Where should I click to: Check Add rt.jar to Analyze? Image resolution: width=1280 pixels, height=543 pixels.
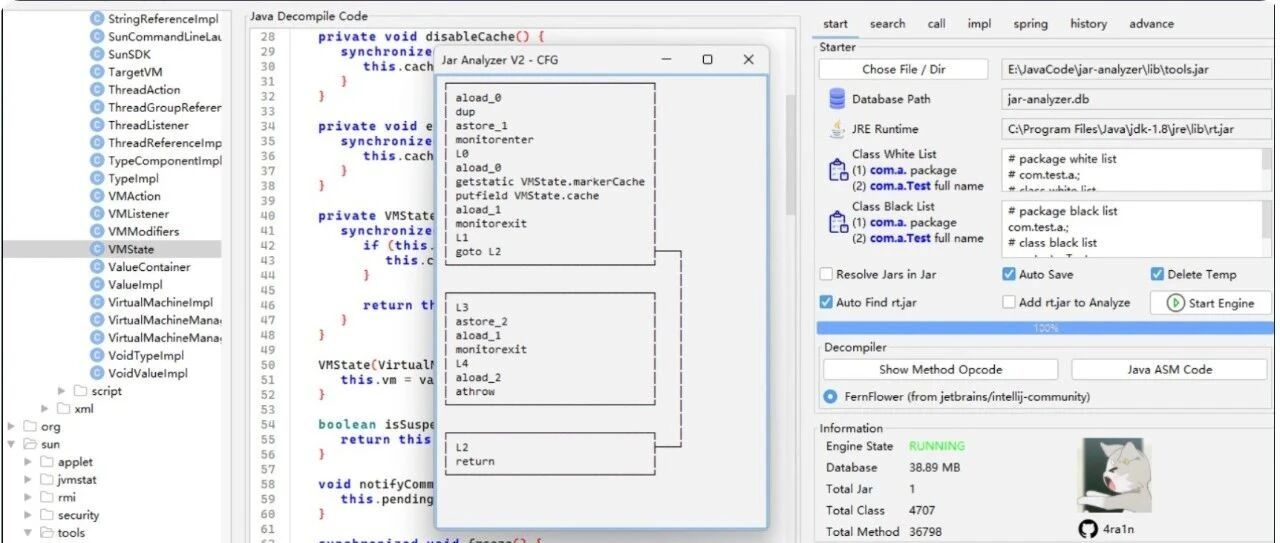(x=1009, y=302)
